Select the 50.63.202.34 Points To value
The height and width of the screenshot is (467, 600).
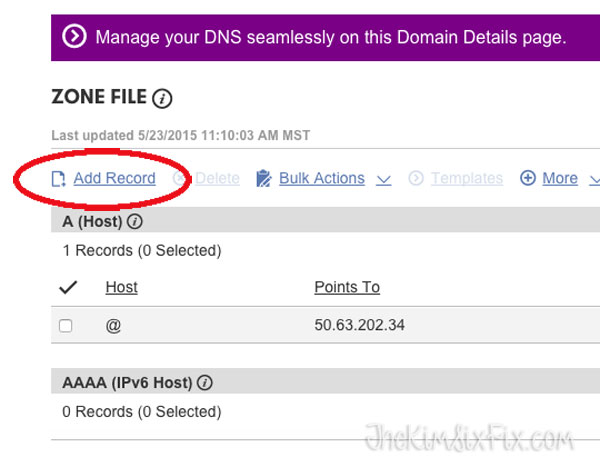361,326
